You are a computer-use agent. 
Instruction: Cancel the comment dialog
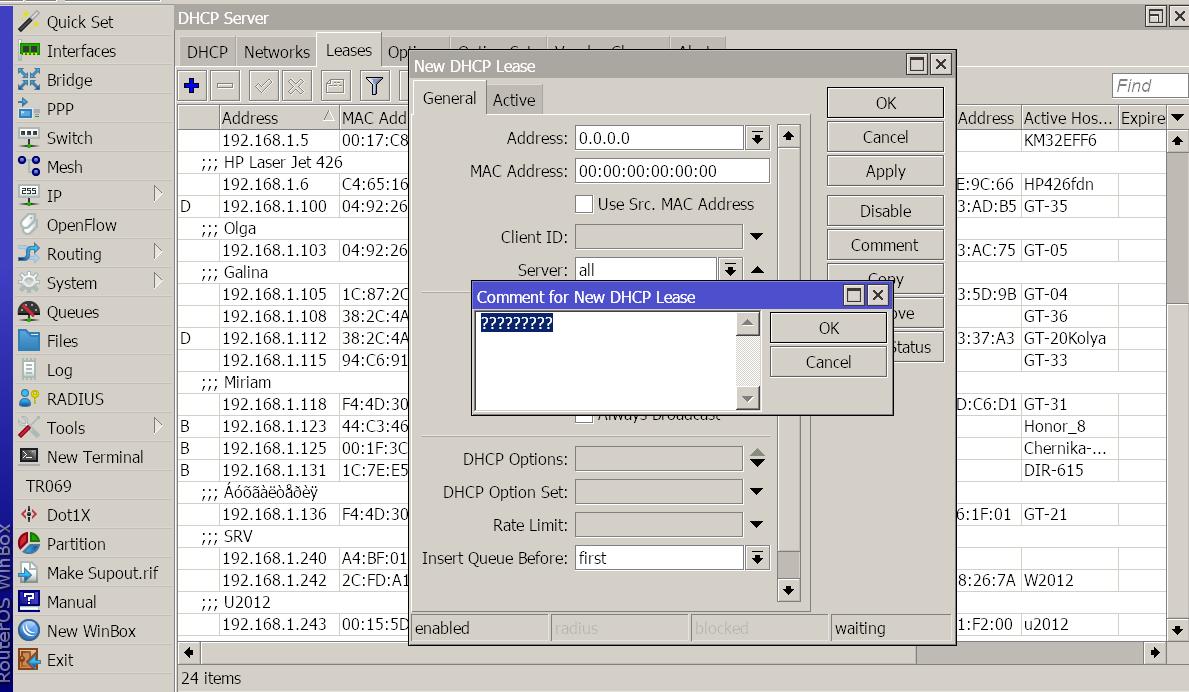tap(828, 362)
